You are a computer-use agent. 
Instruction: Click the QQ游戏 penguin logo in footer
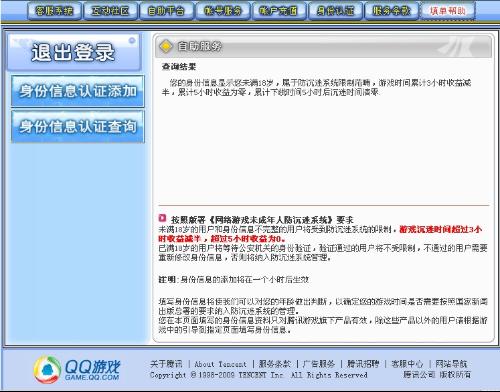tap(47, 369)
